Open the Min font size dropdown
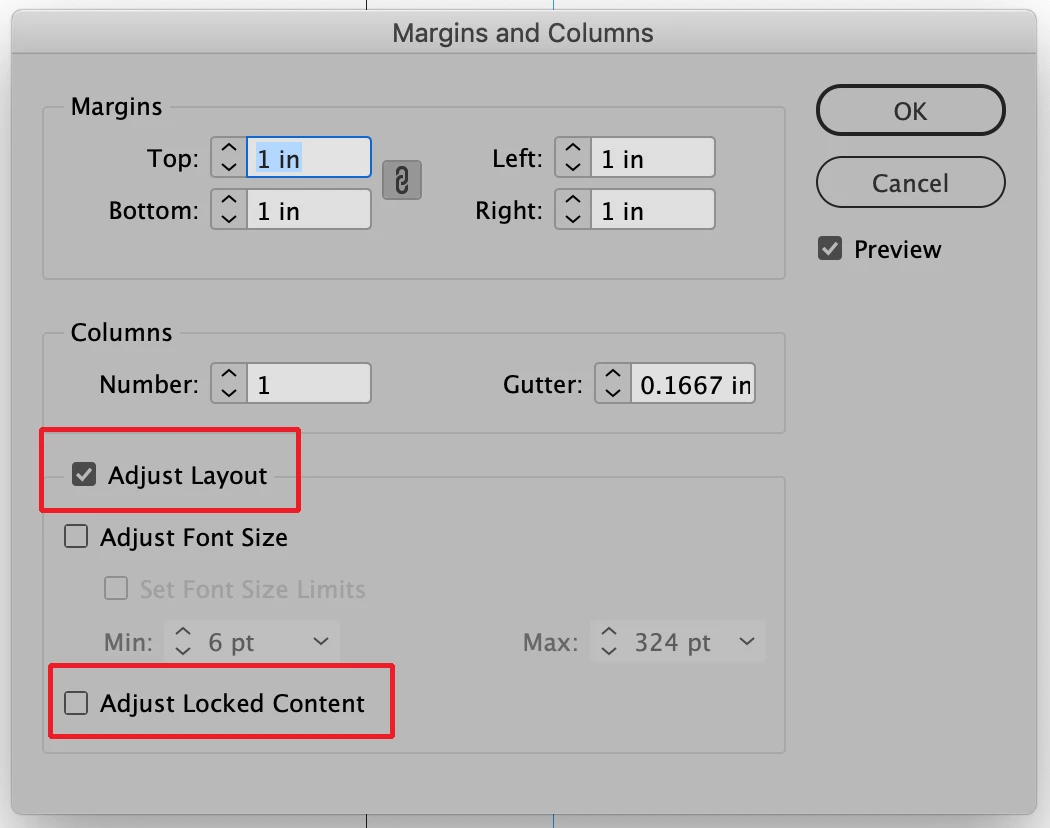Viewport: 1050px width, 828px height. pyautogui.click(x=321, y=642)
